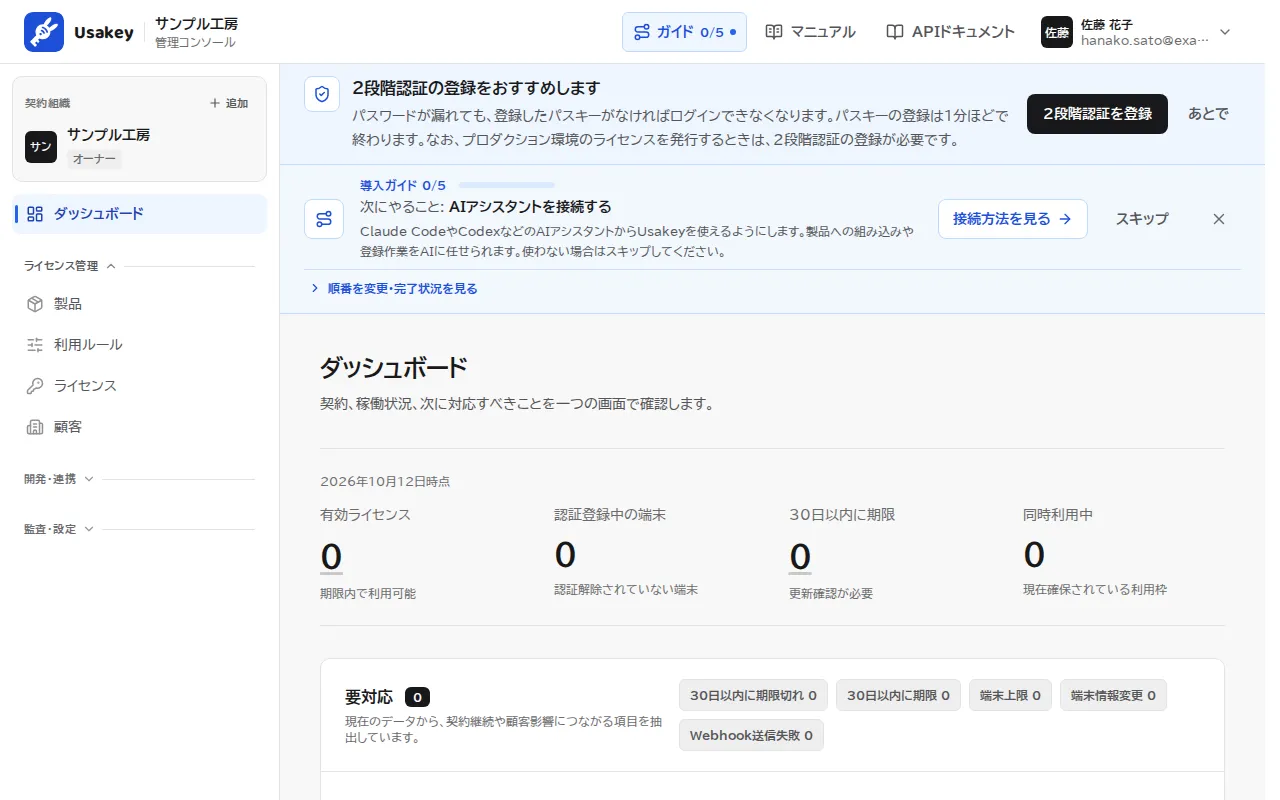
Task: Click the 導入ガイド progress bar
Action: tap(506, 185)
